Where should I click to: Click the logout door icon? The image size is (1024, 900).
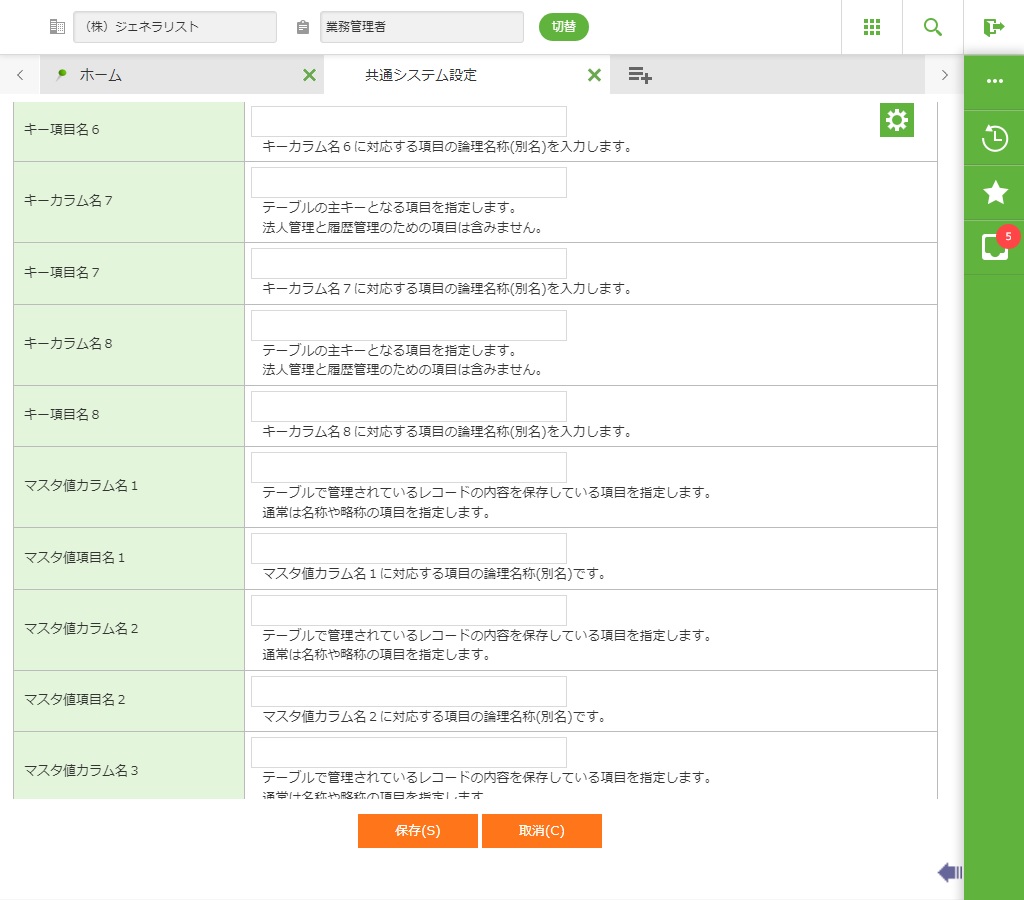point(993,27)
